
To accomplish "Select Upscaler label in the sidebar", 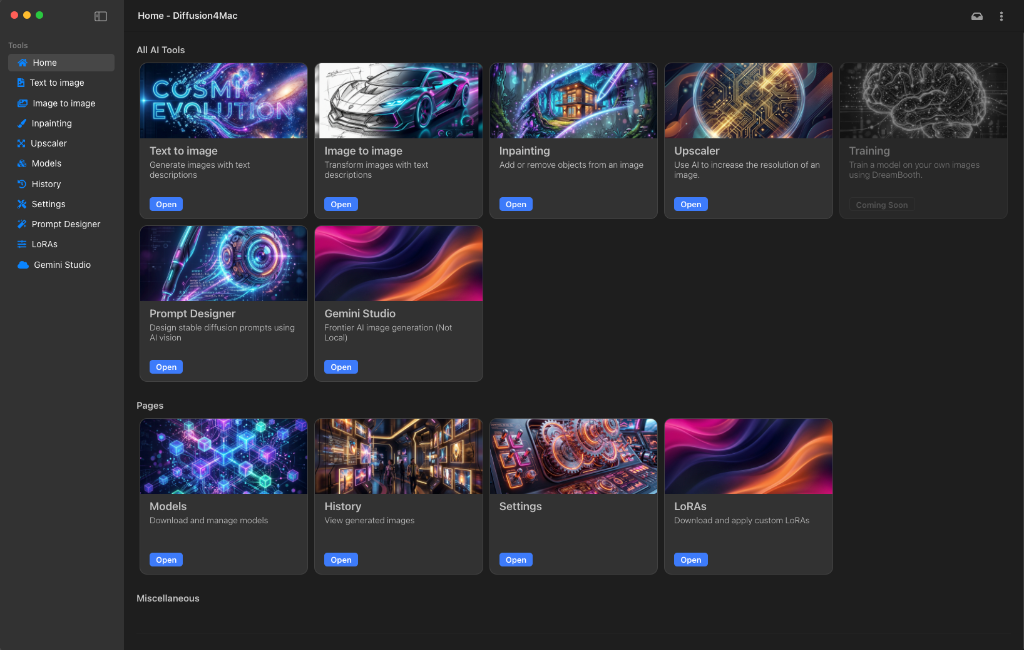I will point(48,144).
